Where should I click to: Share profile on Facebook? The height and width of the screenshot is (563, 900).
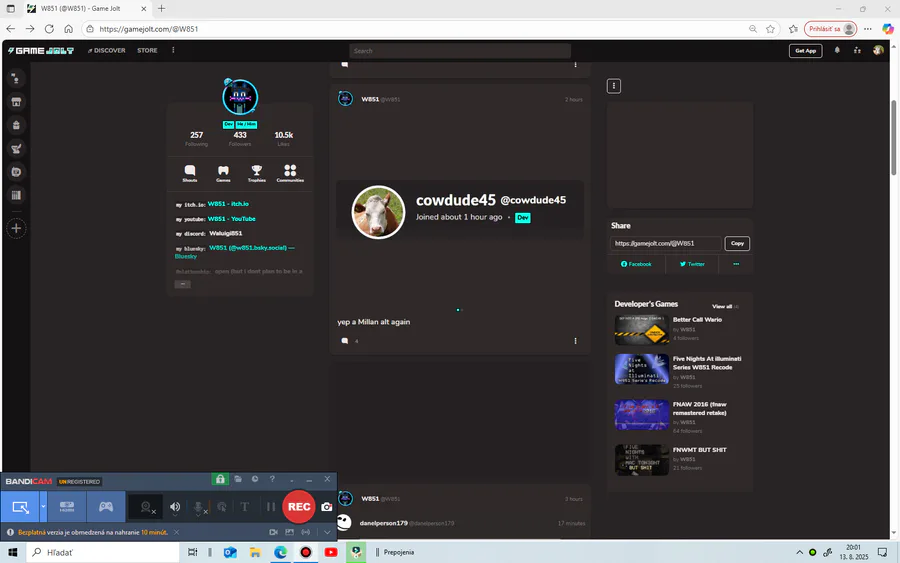tap(636, 264)
